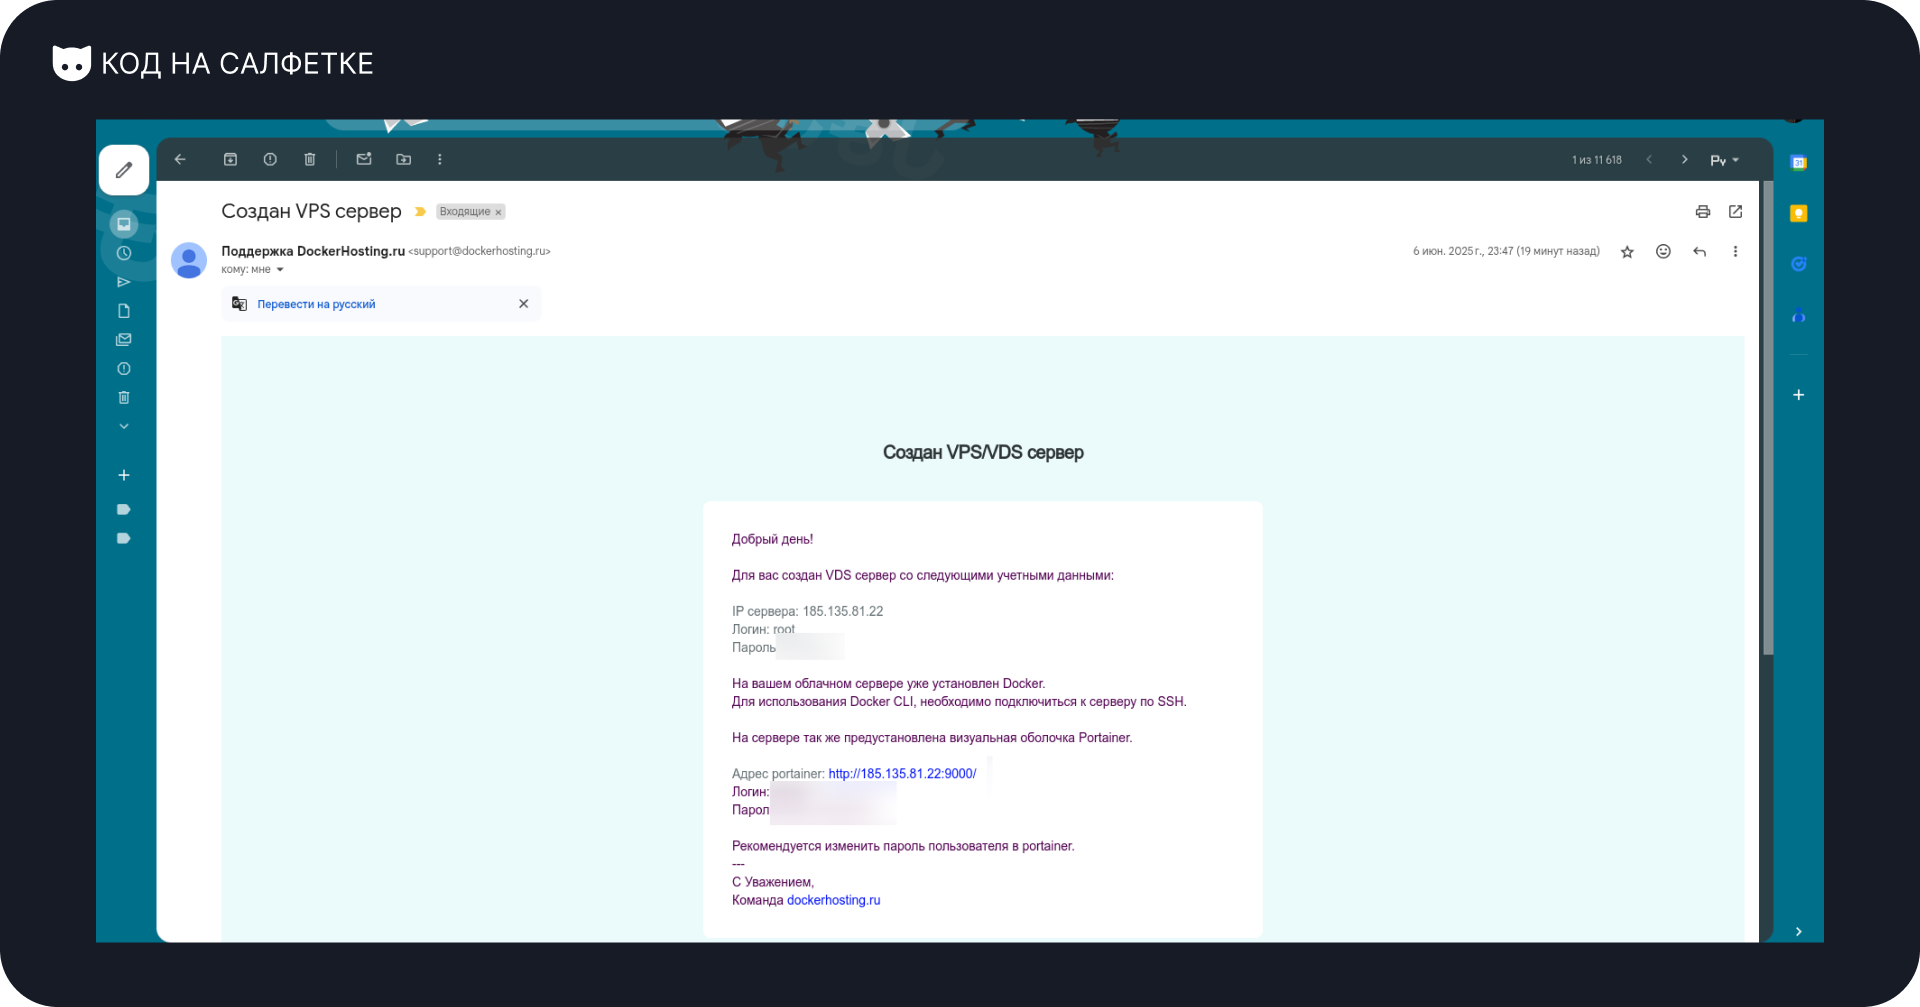Open Inbox in the left sidebar
This screenshot has width=1920, height=1007.
click(x=124, y=224)
